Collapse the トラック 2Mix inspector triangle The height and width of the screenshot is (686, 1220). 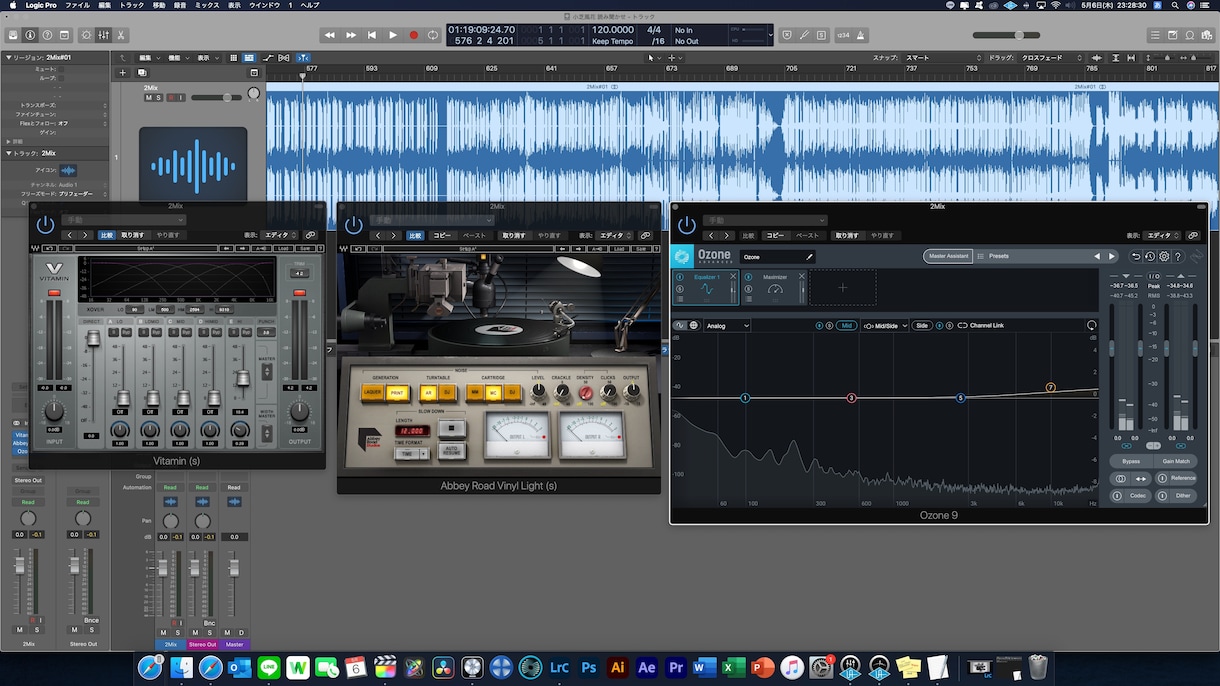(8, 153)
